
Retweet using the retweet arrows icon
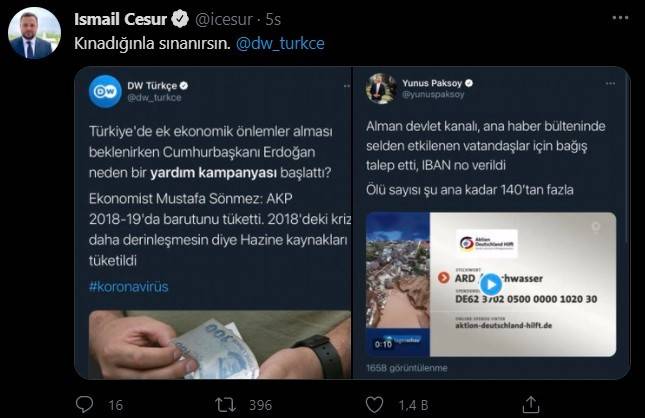226,405
